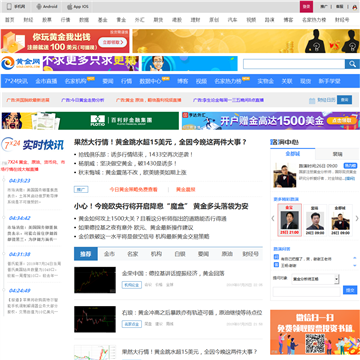Show next roadshow hosts with right arrow
Screen dimensions: 360x360
coord(357,219)
